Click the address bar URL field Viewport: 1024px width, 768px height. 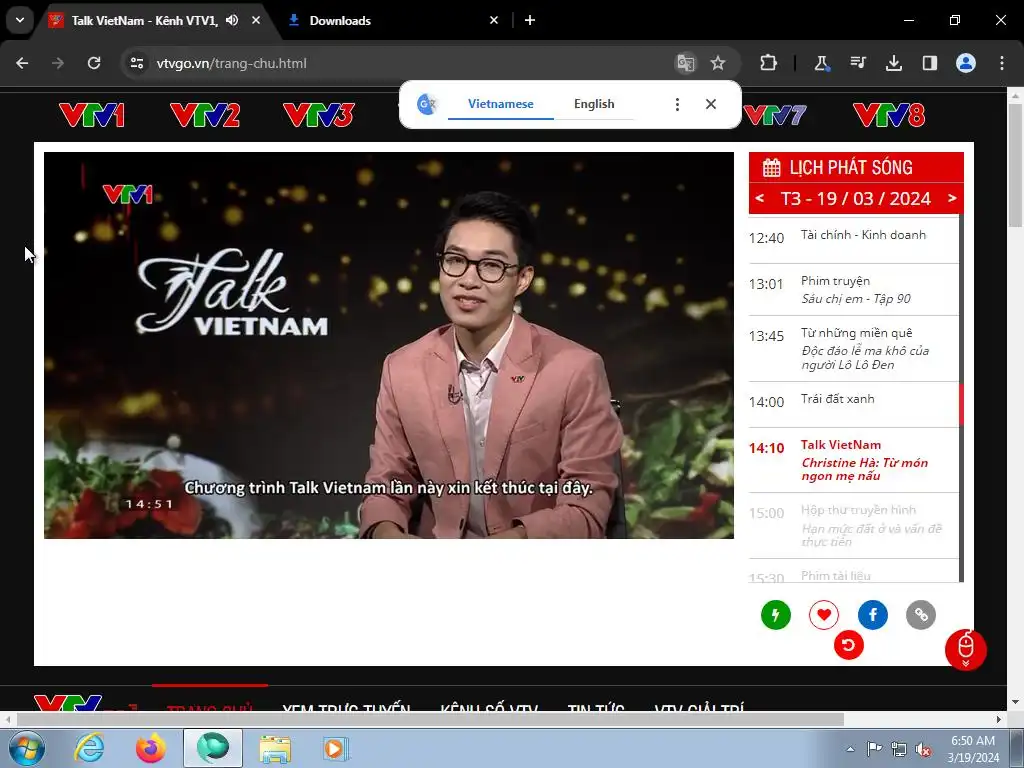(x=405, y=63)
